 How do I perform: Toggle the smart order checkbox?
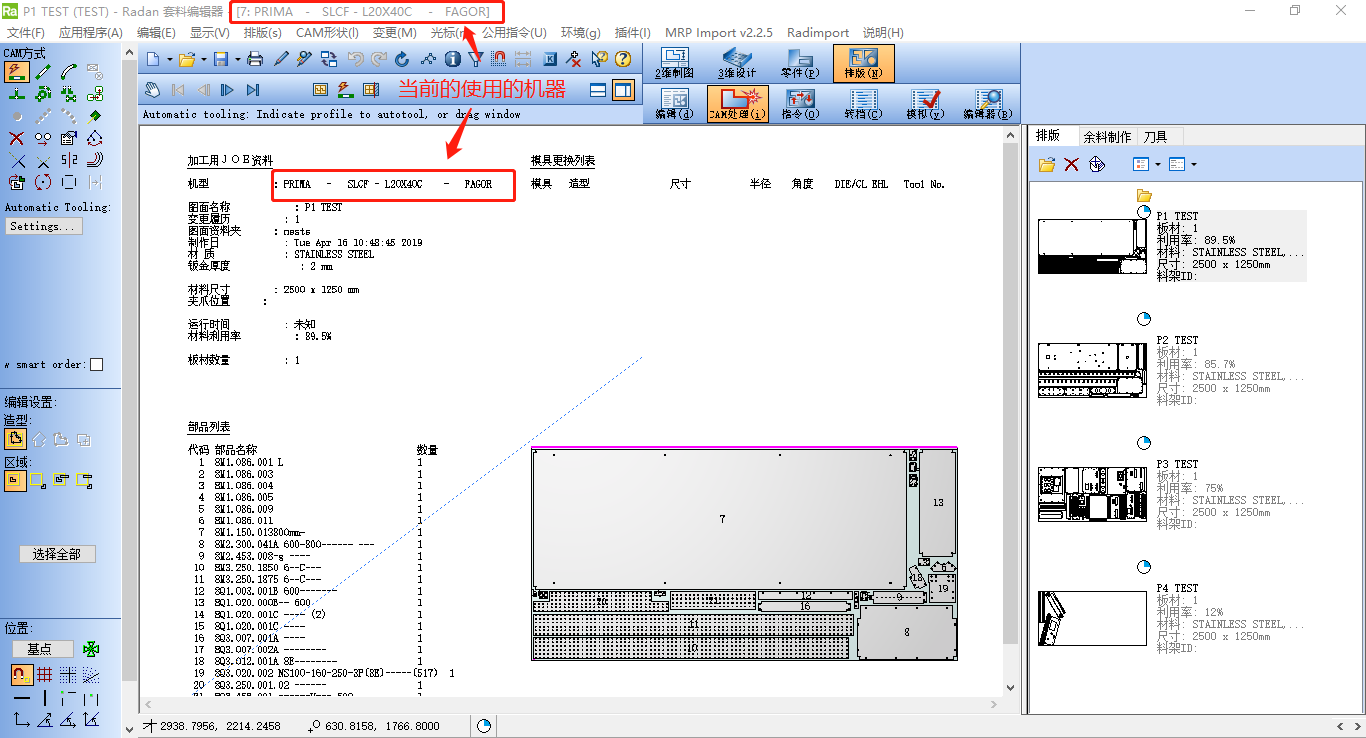click(x=96, y=365)
